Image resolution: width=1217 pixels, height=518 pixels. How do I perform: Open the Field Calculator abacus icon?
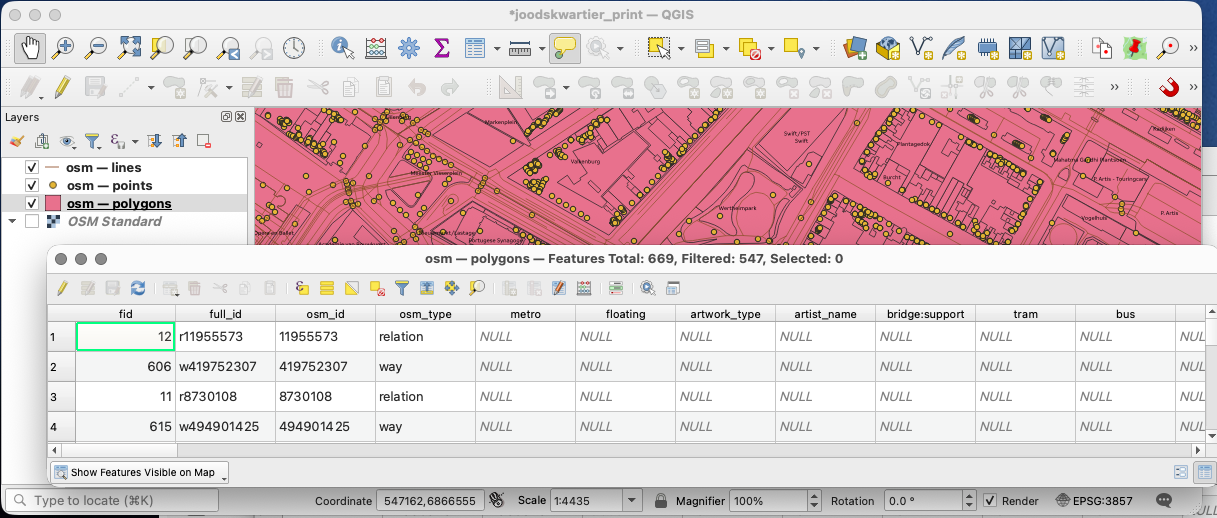coord(376,47)
